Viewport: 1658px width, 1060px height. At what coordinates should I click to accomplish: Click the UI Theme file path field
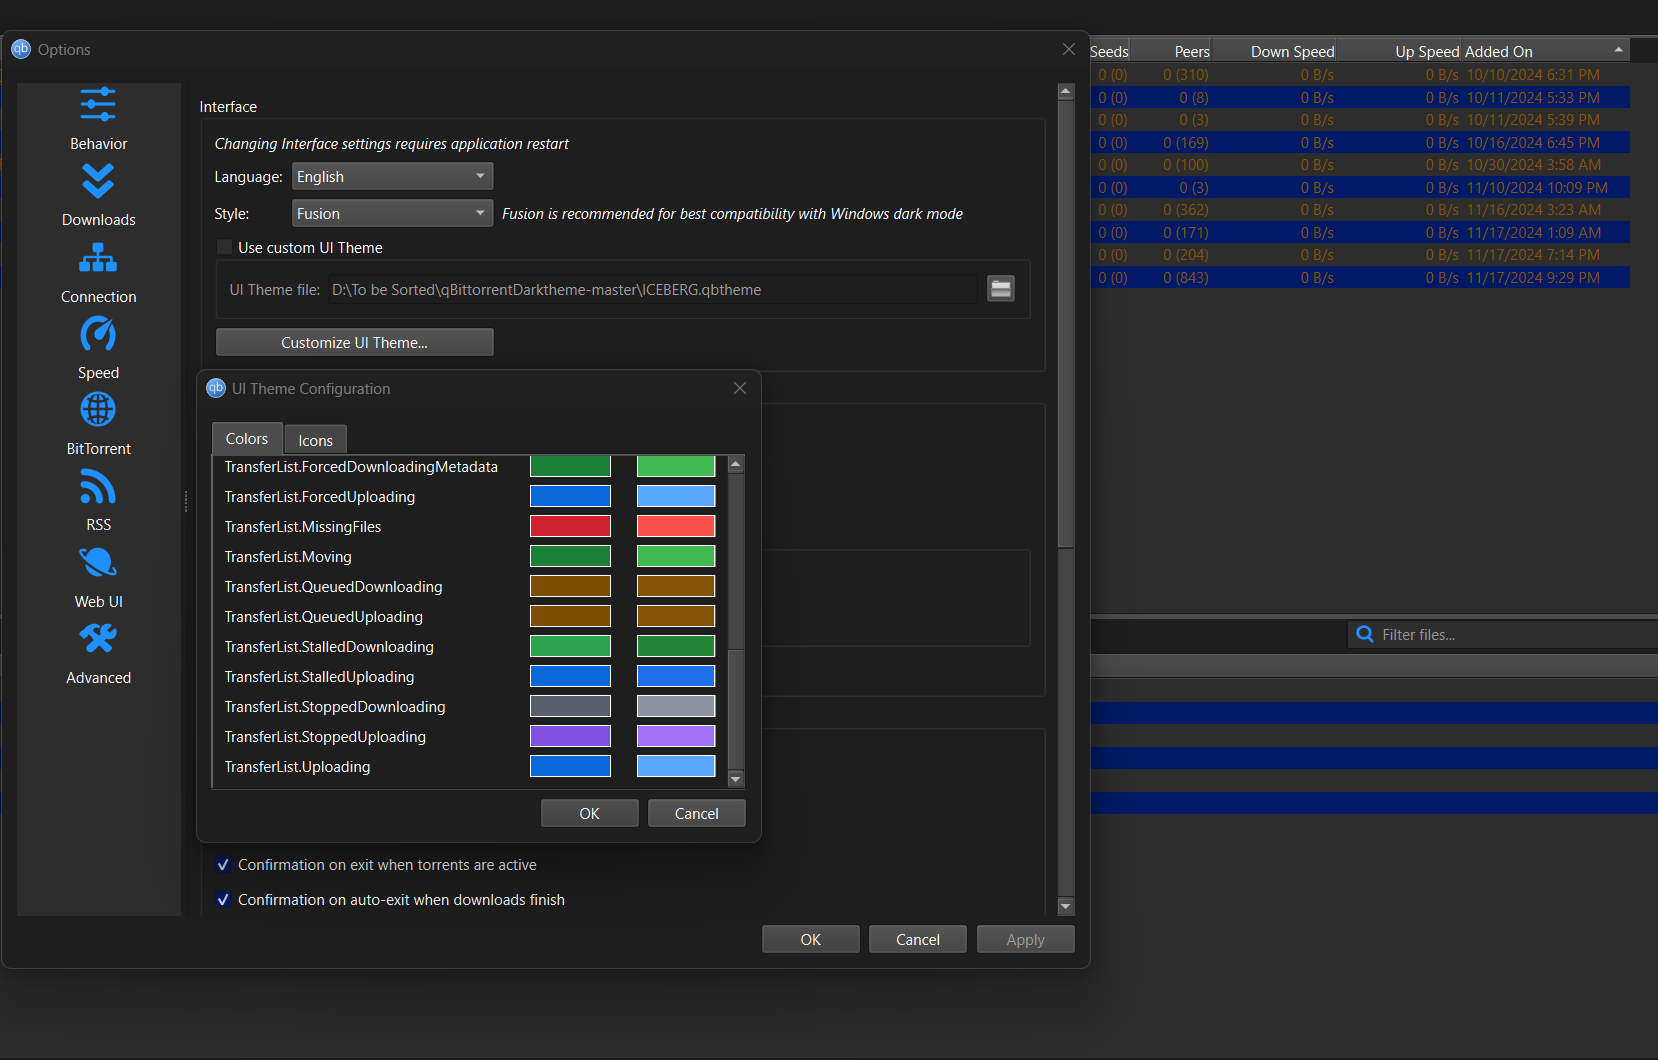(x=653, y=289)
